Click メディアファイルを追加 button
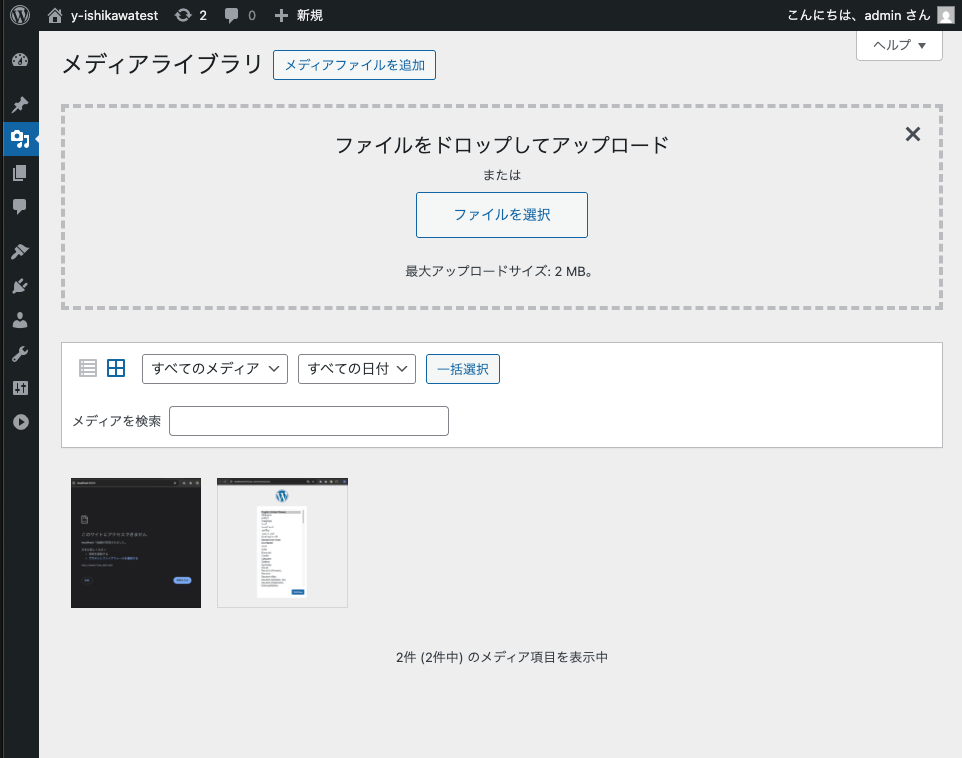 [x=354, y=65]
